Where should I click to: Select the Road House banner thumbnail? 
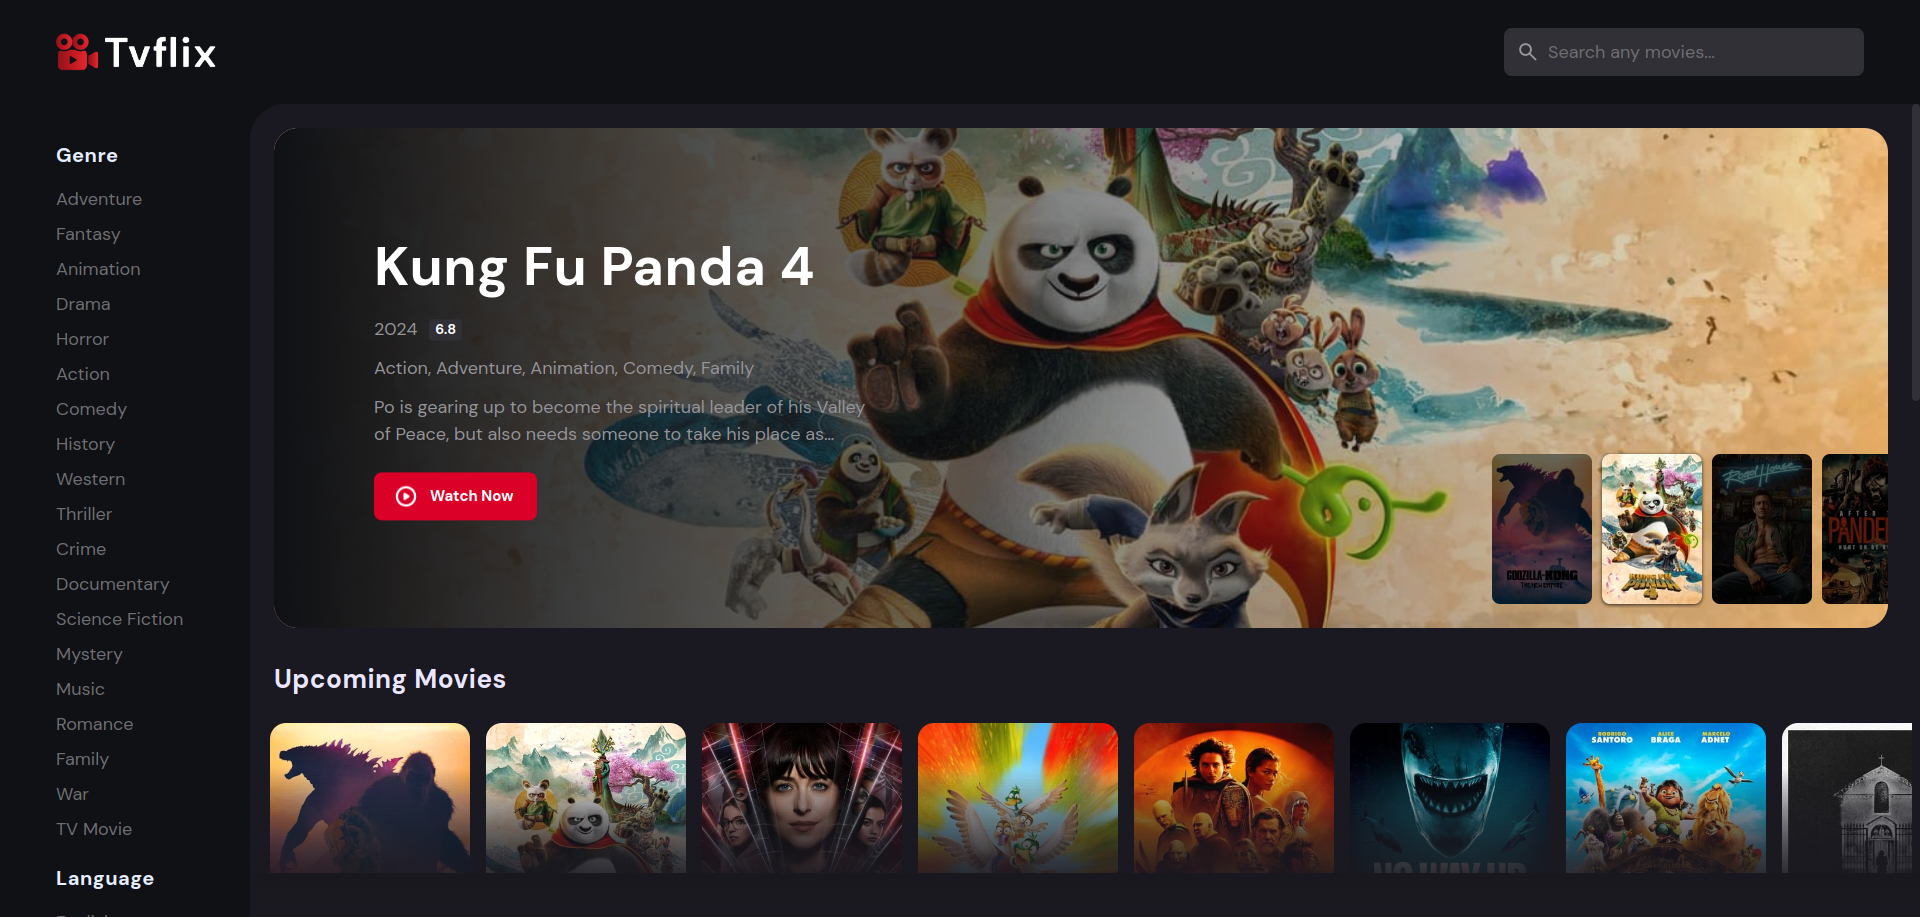[x=1761, y=529]
